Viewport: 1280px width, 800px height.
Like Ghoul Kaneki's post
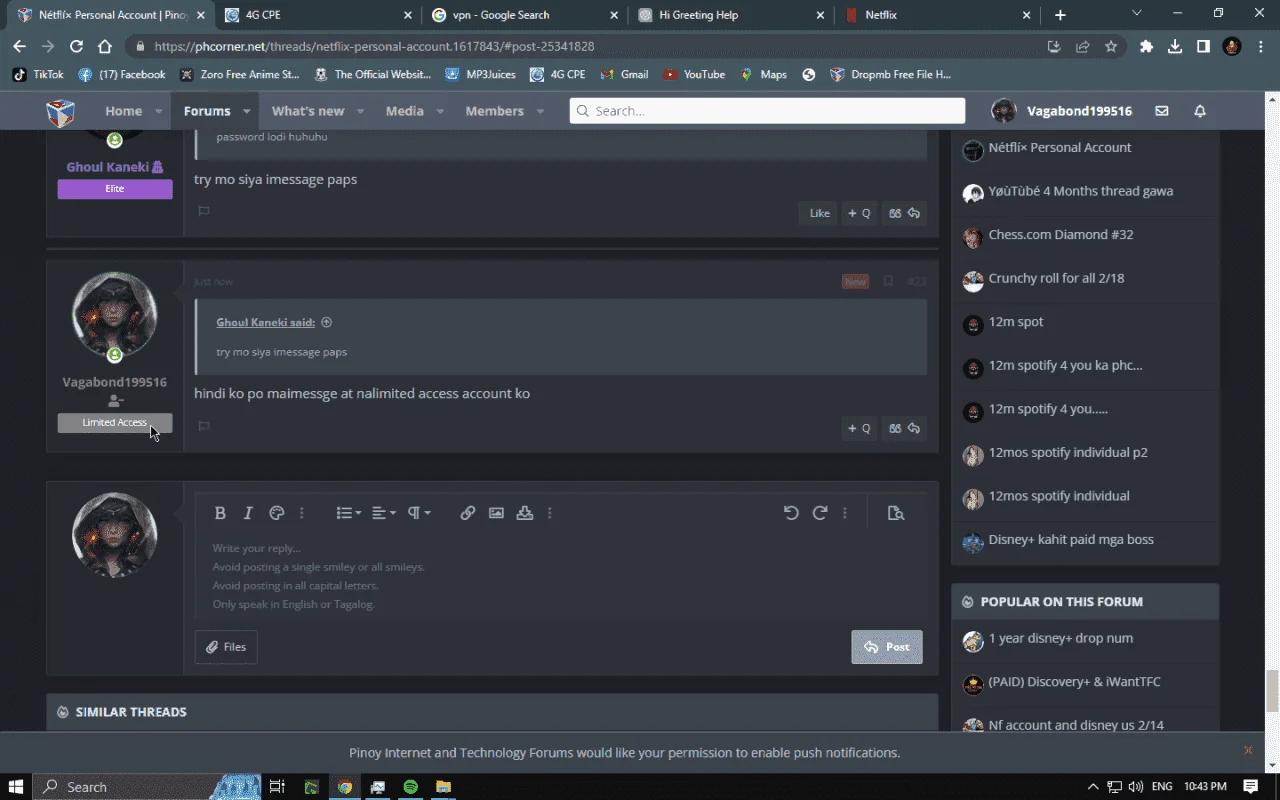[820, 213]
